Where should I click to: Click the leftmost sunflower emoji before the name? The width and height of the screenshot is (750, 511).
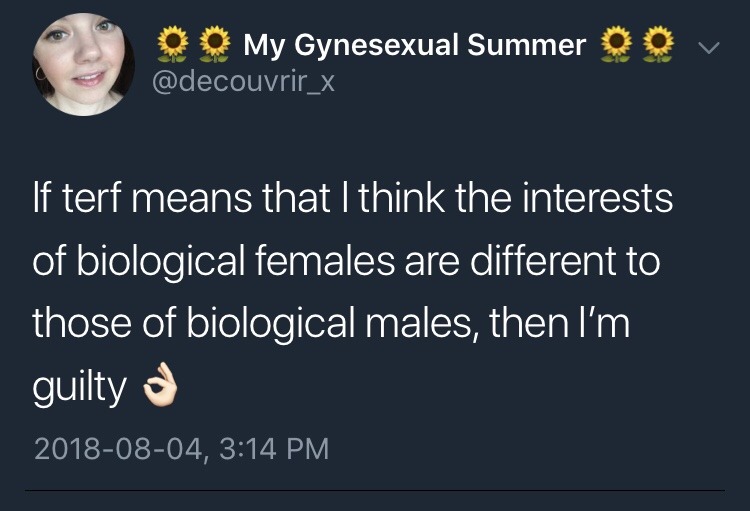pos(174,45)
